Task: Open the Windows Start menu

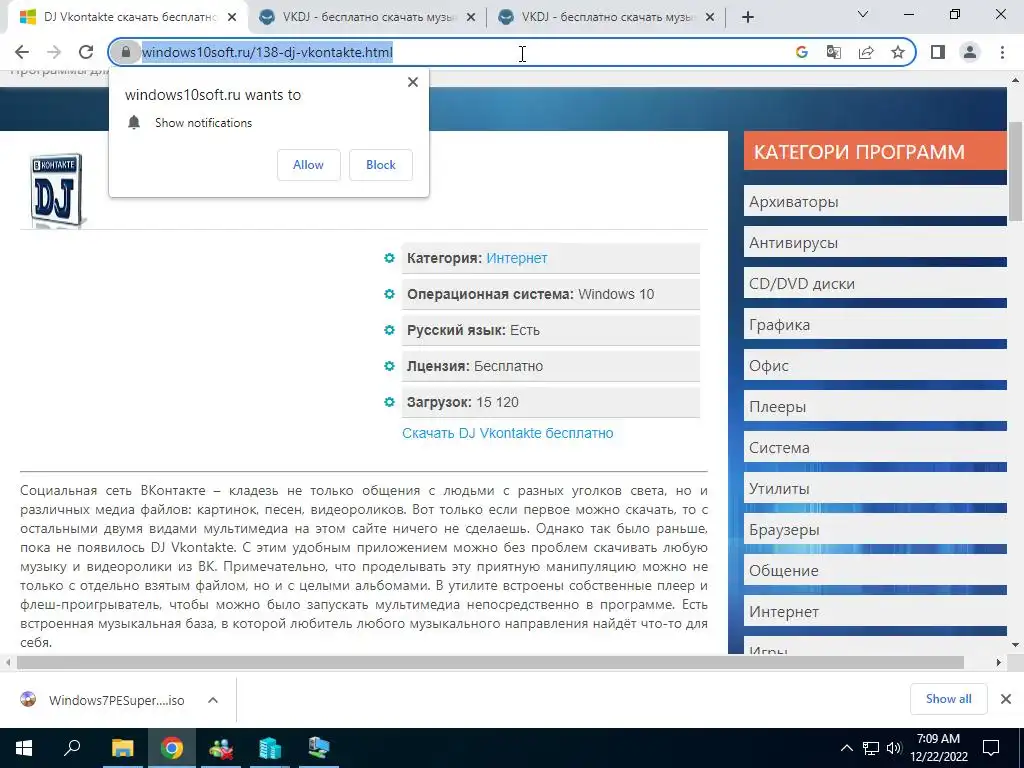Action: (24, 748)
